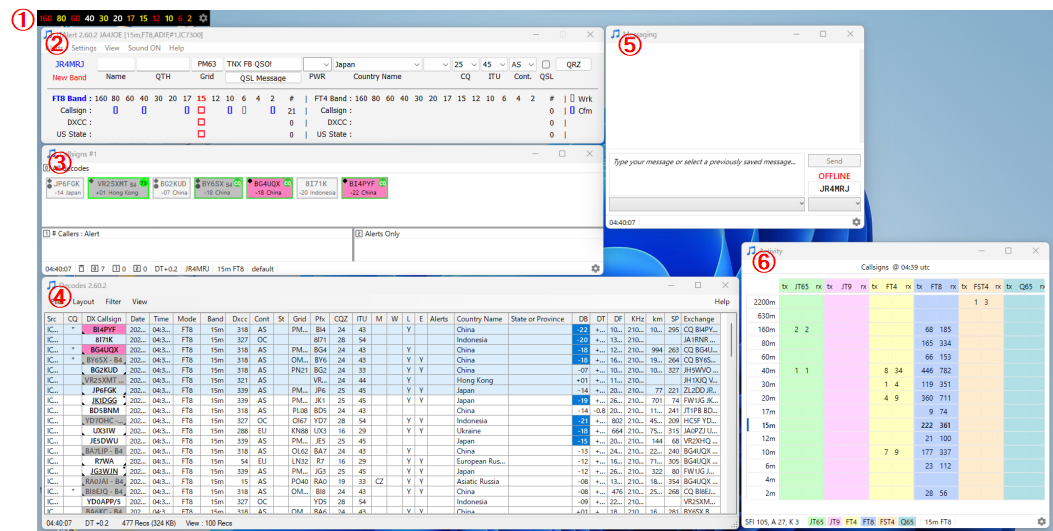Click the Alerts Only panel number icon

point(359,234)
